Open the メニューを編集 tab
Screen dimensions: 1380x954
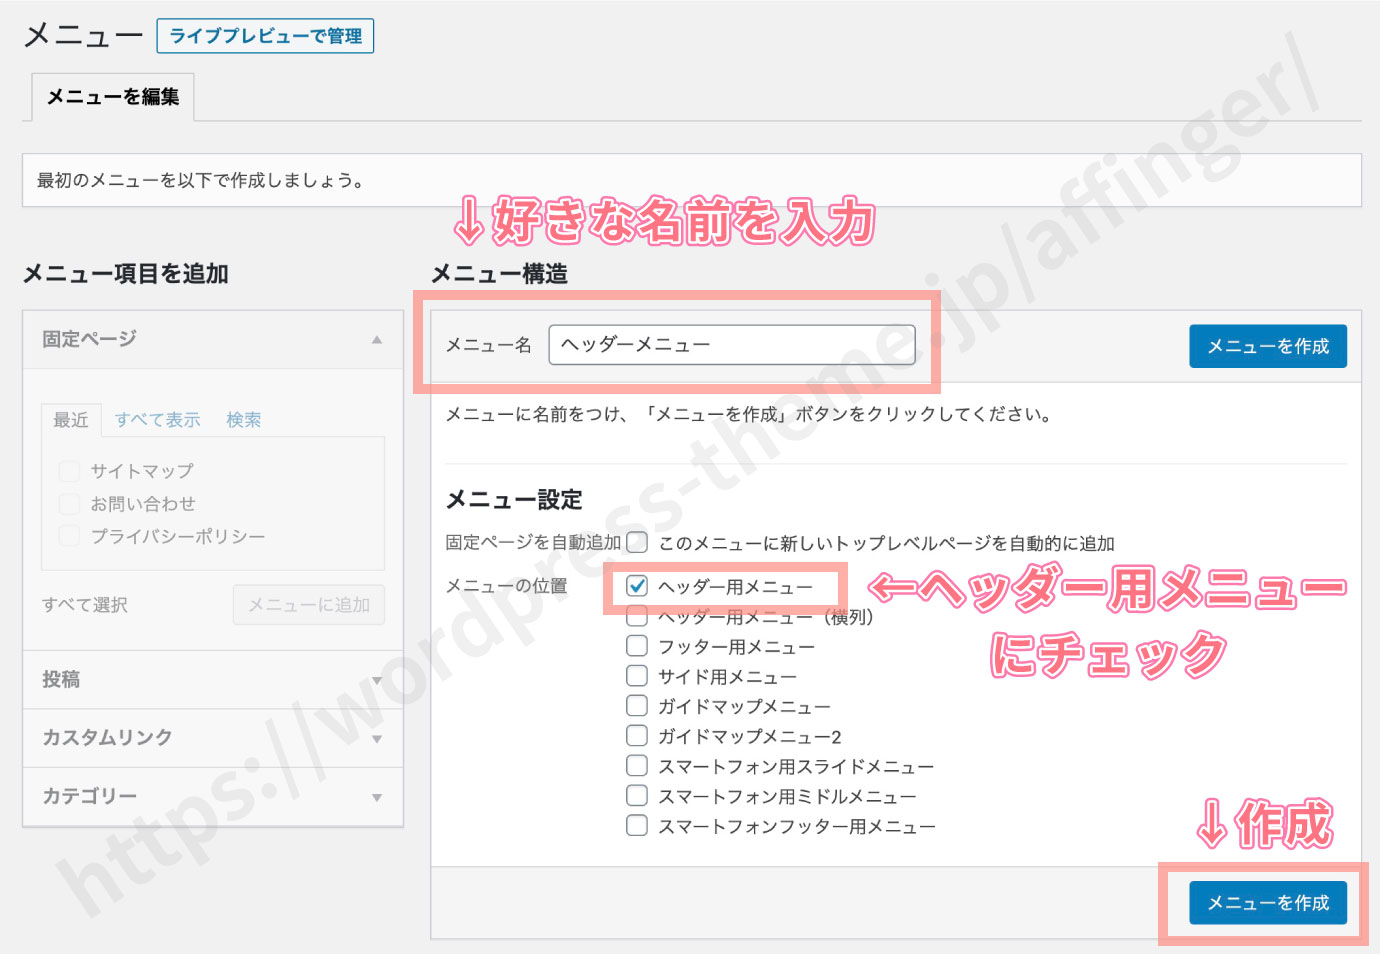coord(113,97)
